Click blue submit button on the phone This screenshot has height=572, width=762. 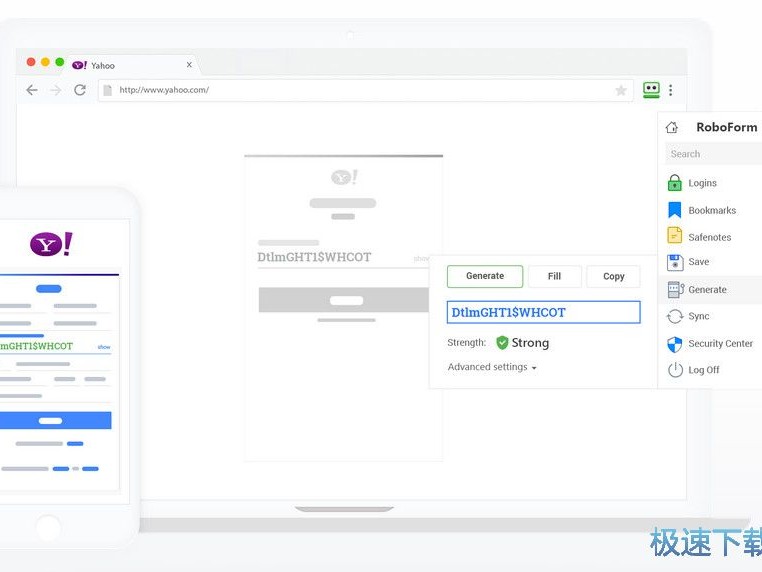coord(55,420)
